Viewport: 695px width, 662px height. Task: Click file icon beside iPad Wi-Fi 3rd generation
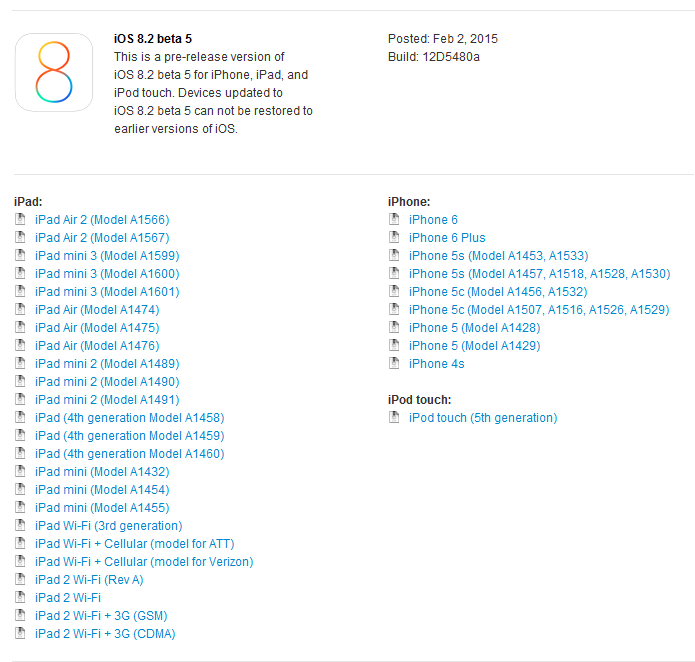tap(20, 526)
